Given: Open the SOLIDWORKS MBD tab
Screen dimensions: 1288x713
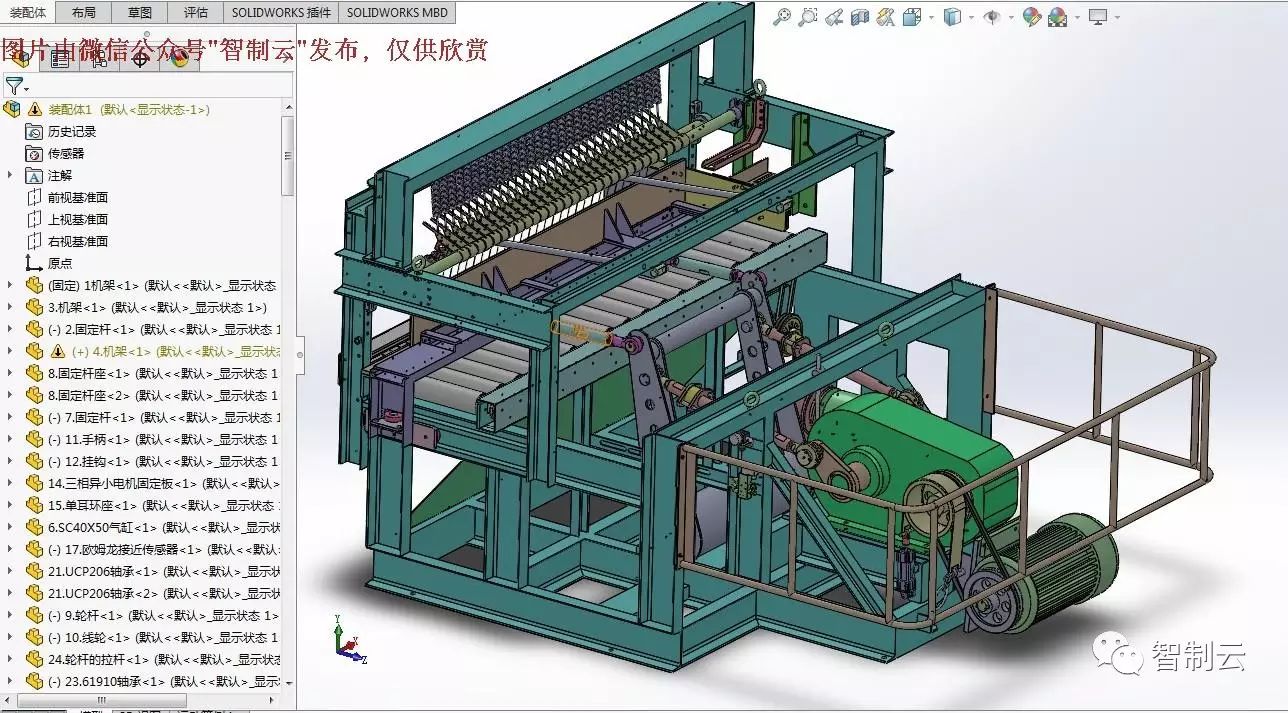Looking at the screenshot, I should 398,12.
